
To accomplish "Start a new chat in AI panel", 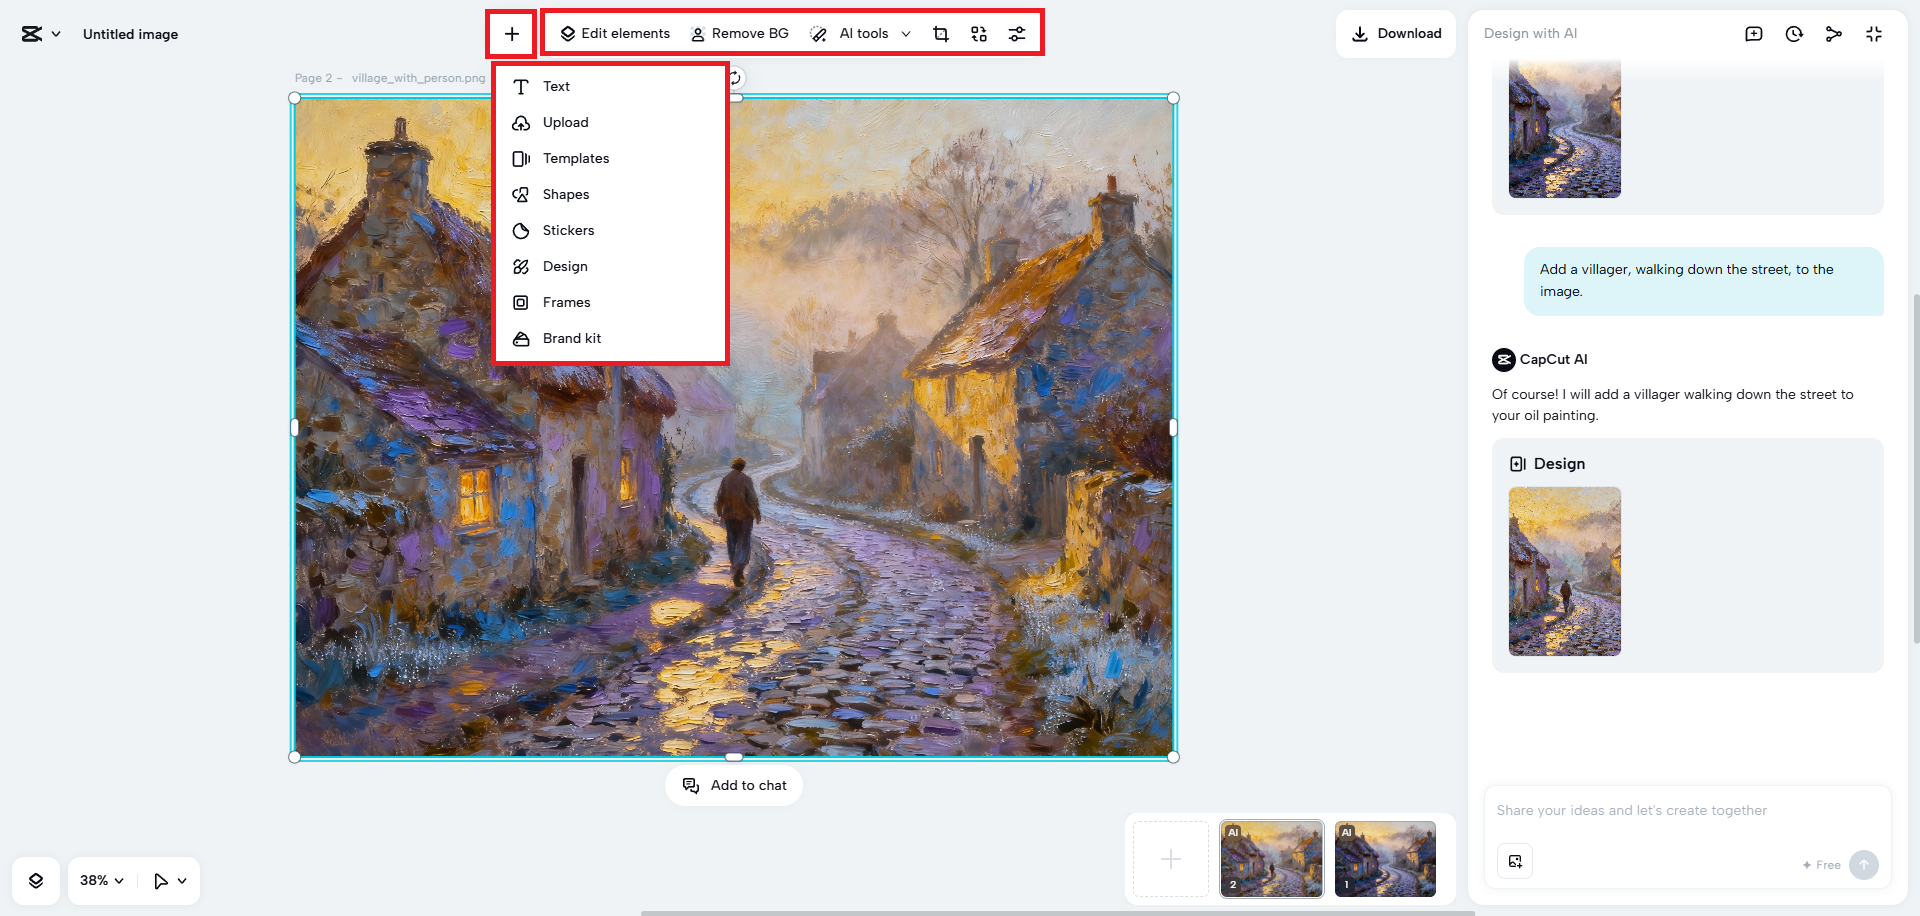I will click(x=1753, y=34).
